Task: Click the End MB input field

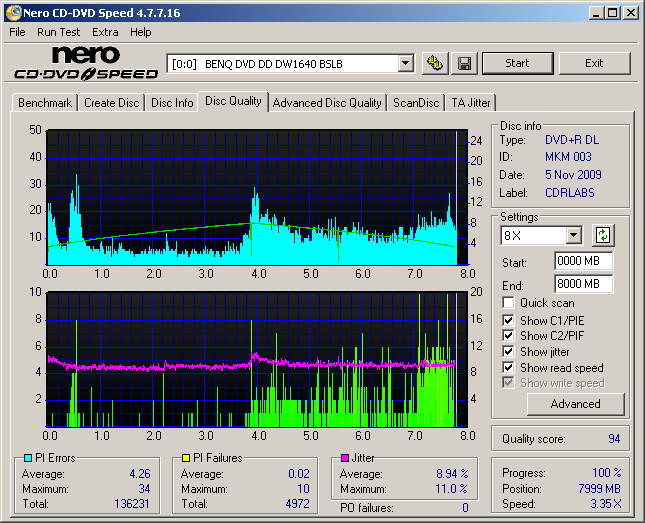Action: click(x=583, y=284)
